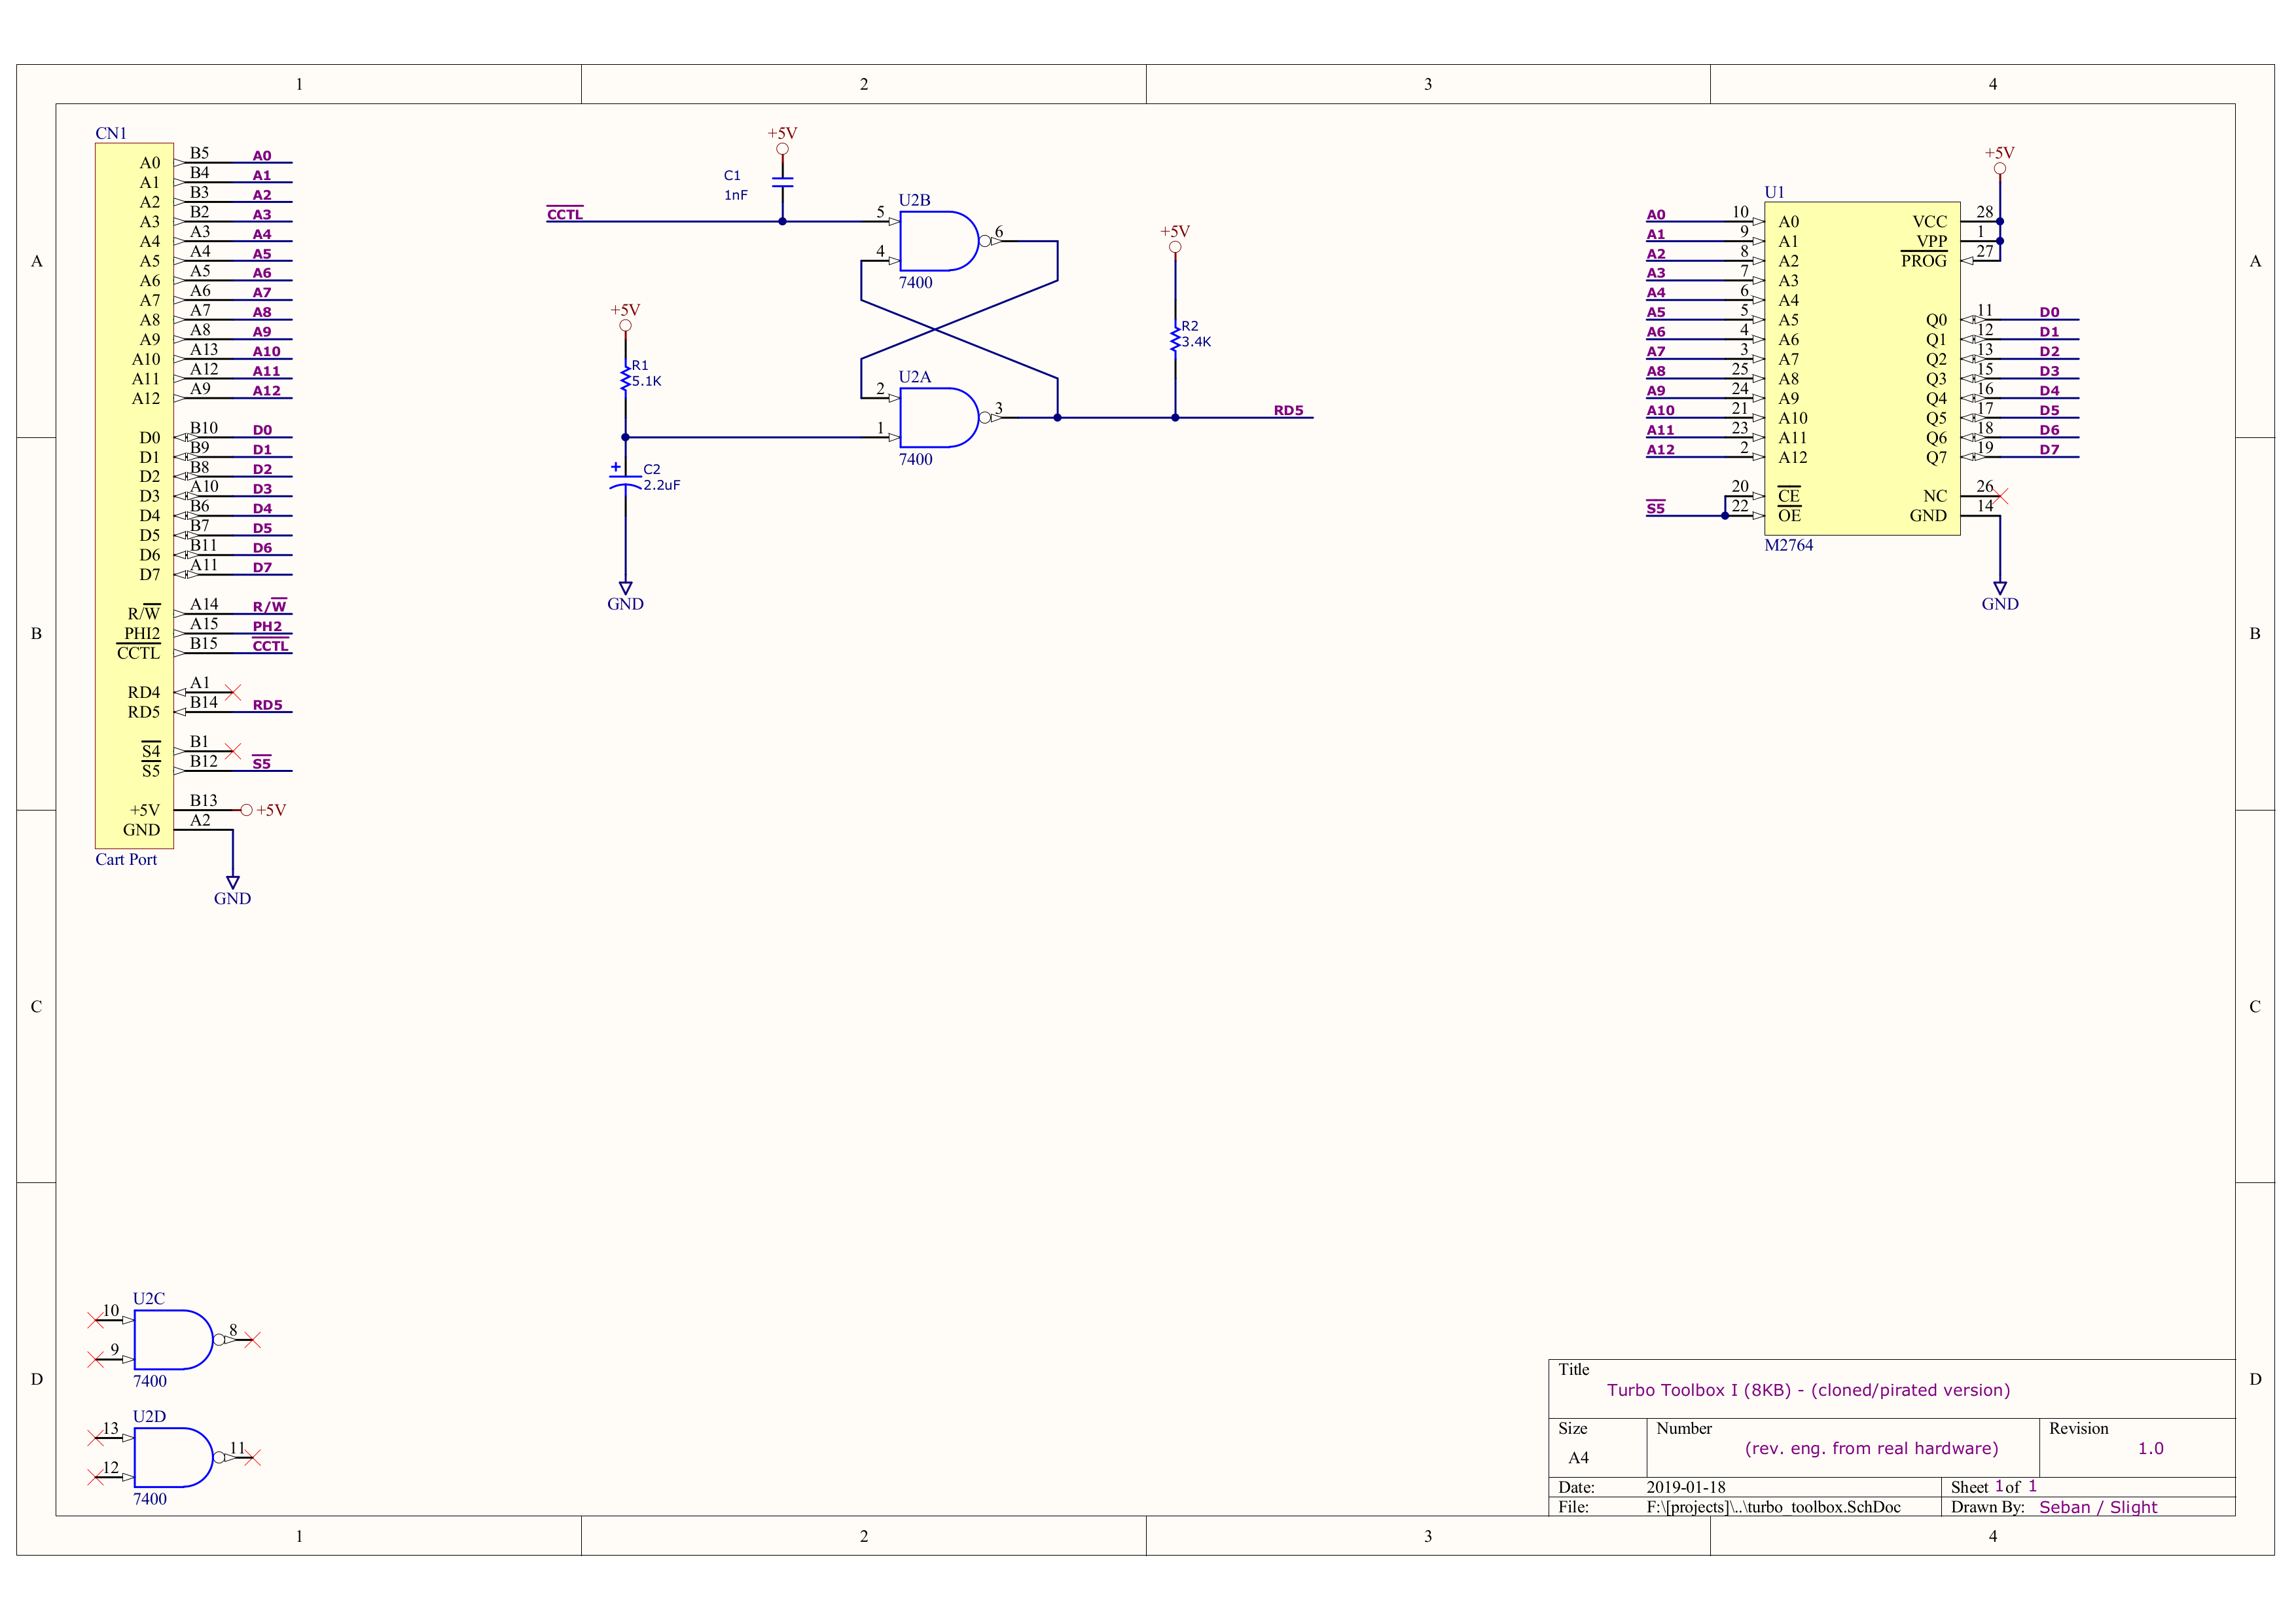Click the RD5 net label at latch output
Viewport: 2296px width, 1623px height.
tap(1288, 411)
